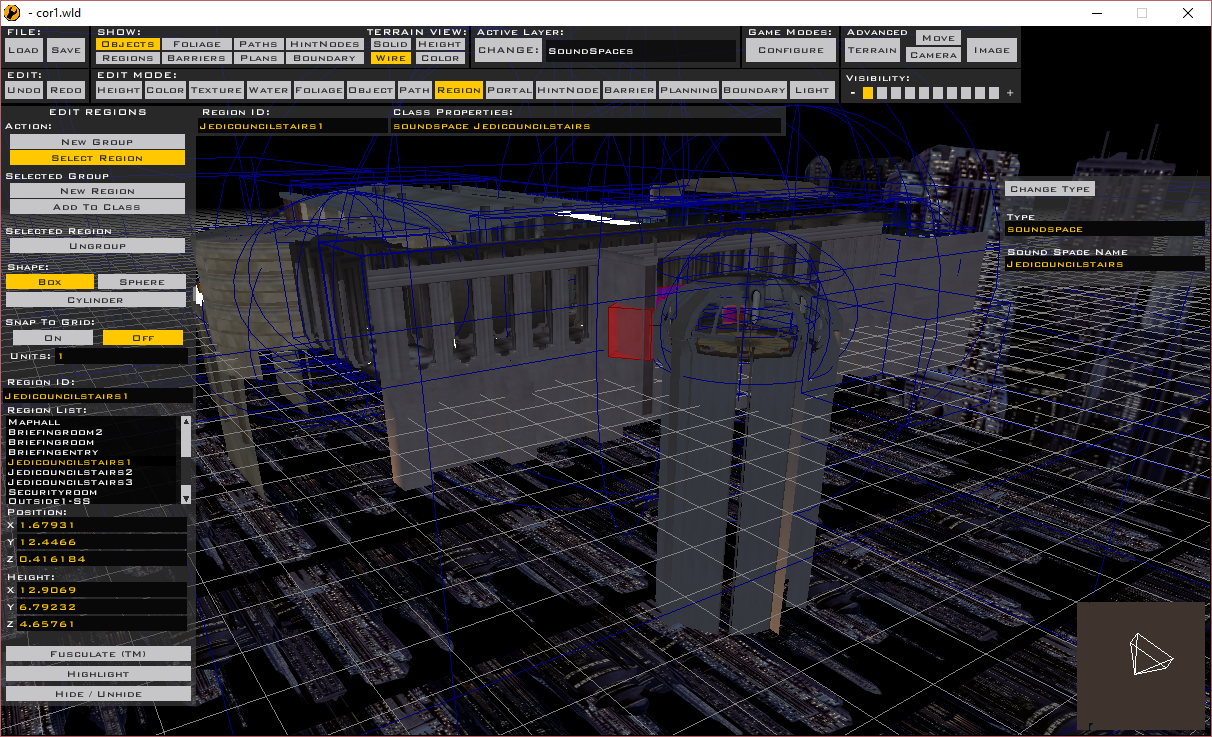Image resolution: width=1212 pixels, height=737 pixels.
Task: Toggle Foliage in the Show section
Action: click(x=197, y=44)
